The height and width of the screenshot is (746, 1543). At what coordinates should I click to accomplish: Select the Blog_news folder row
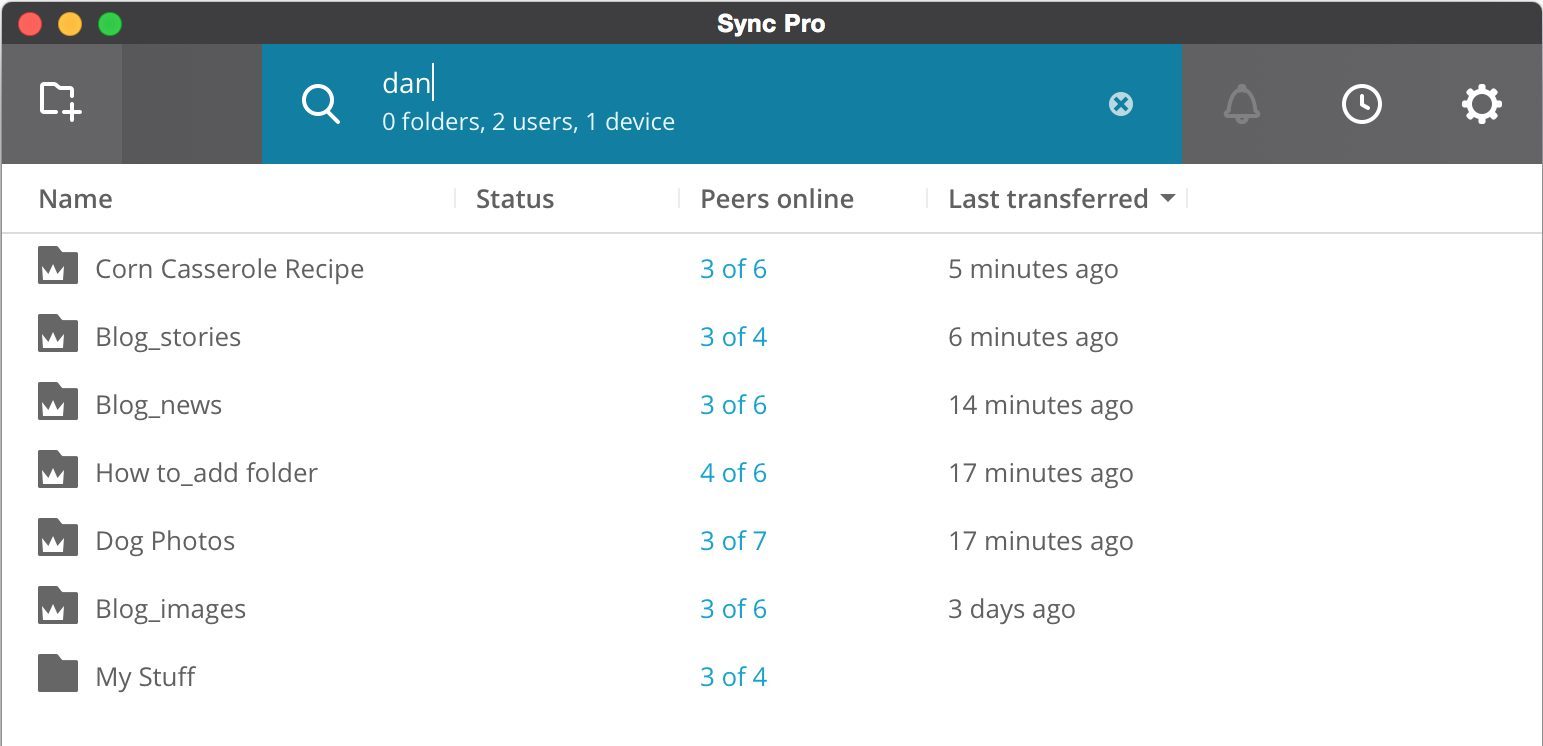[x=159, y=405]
